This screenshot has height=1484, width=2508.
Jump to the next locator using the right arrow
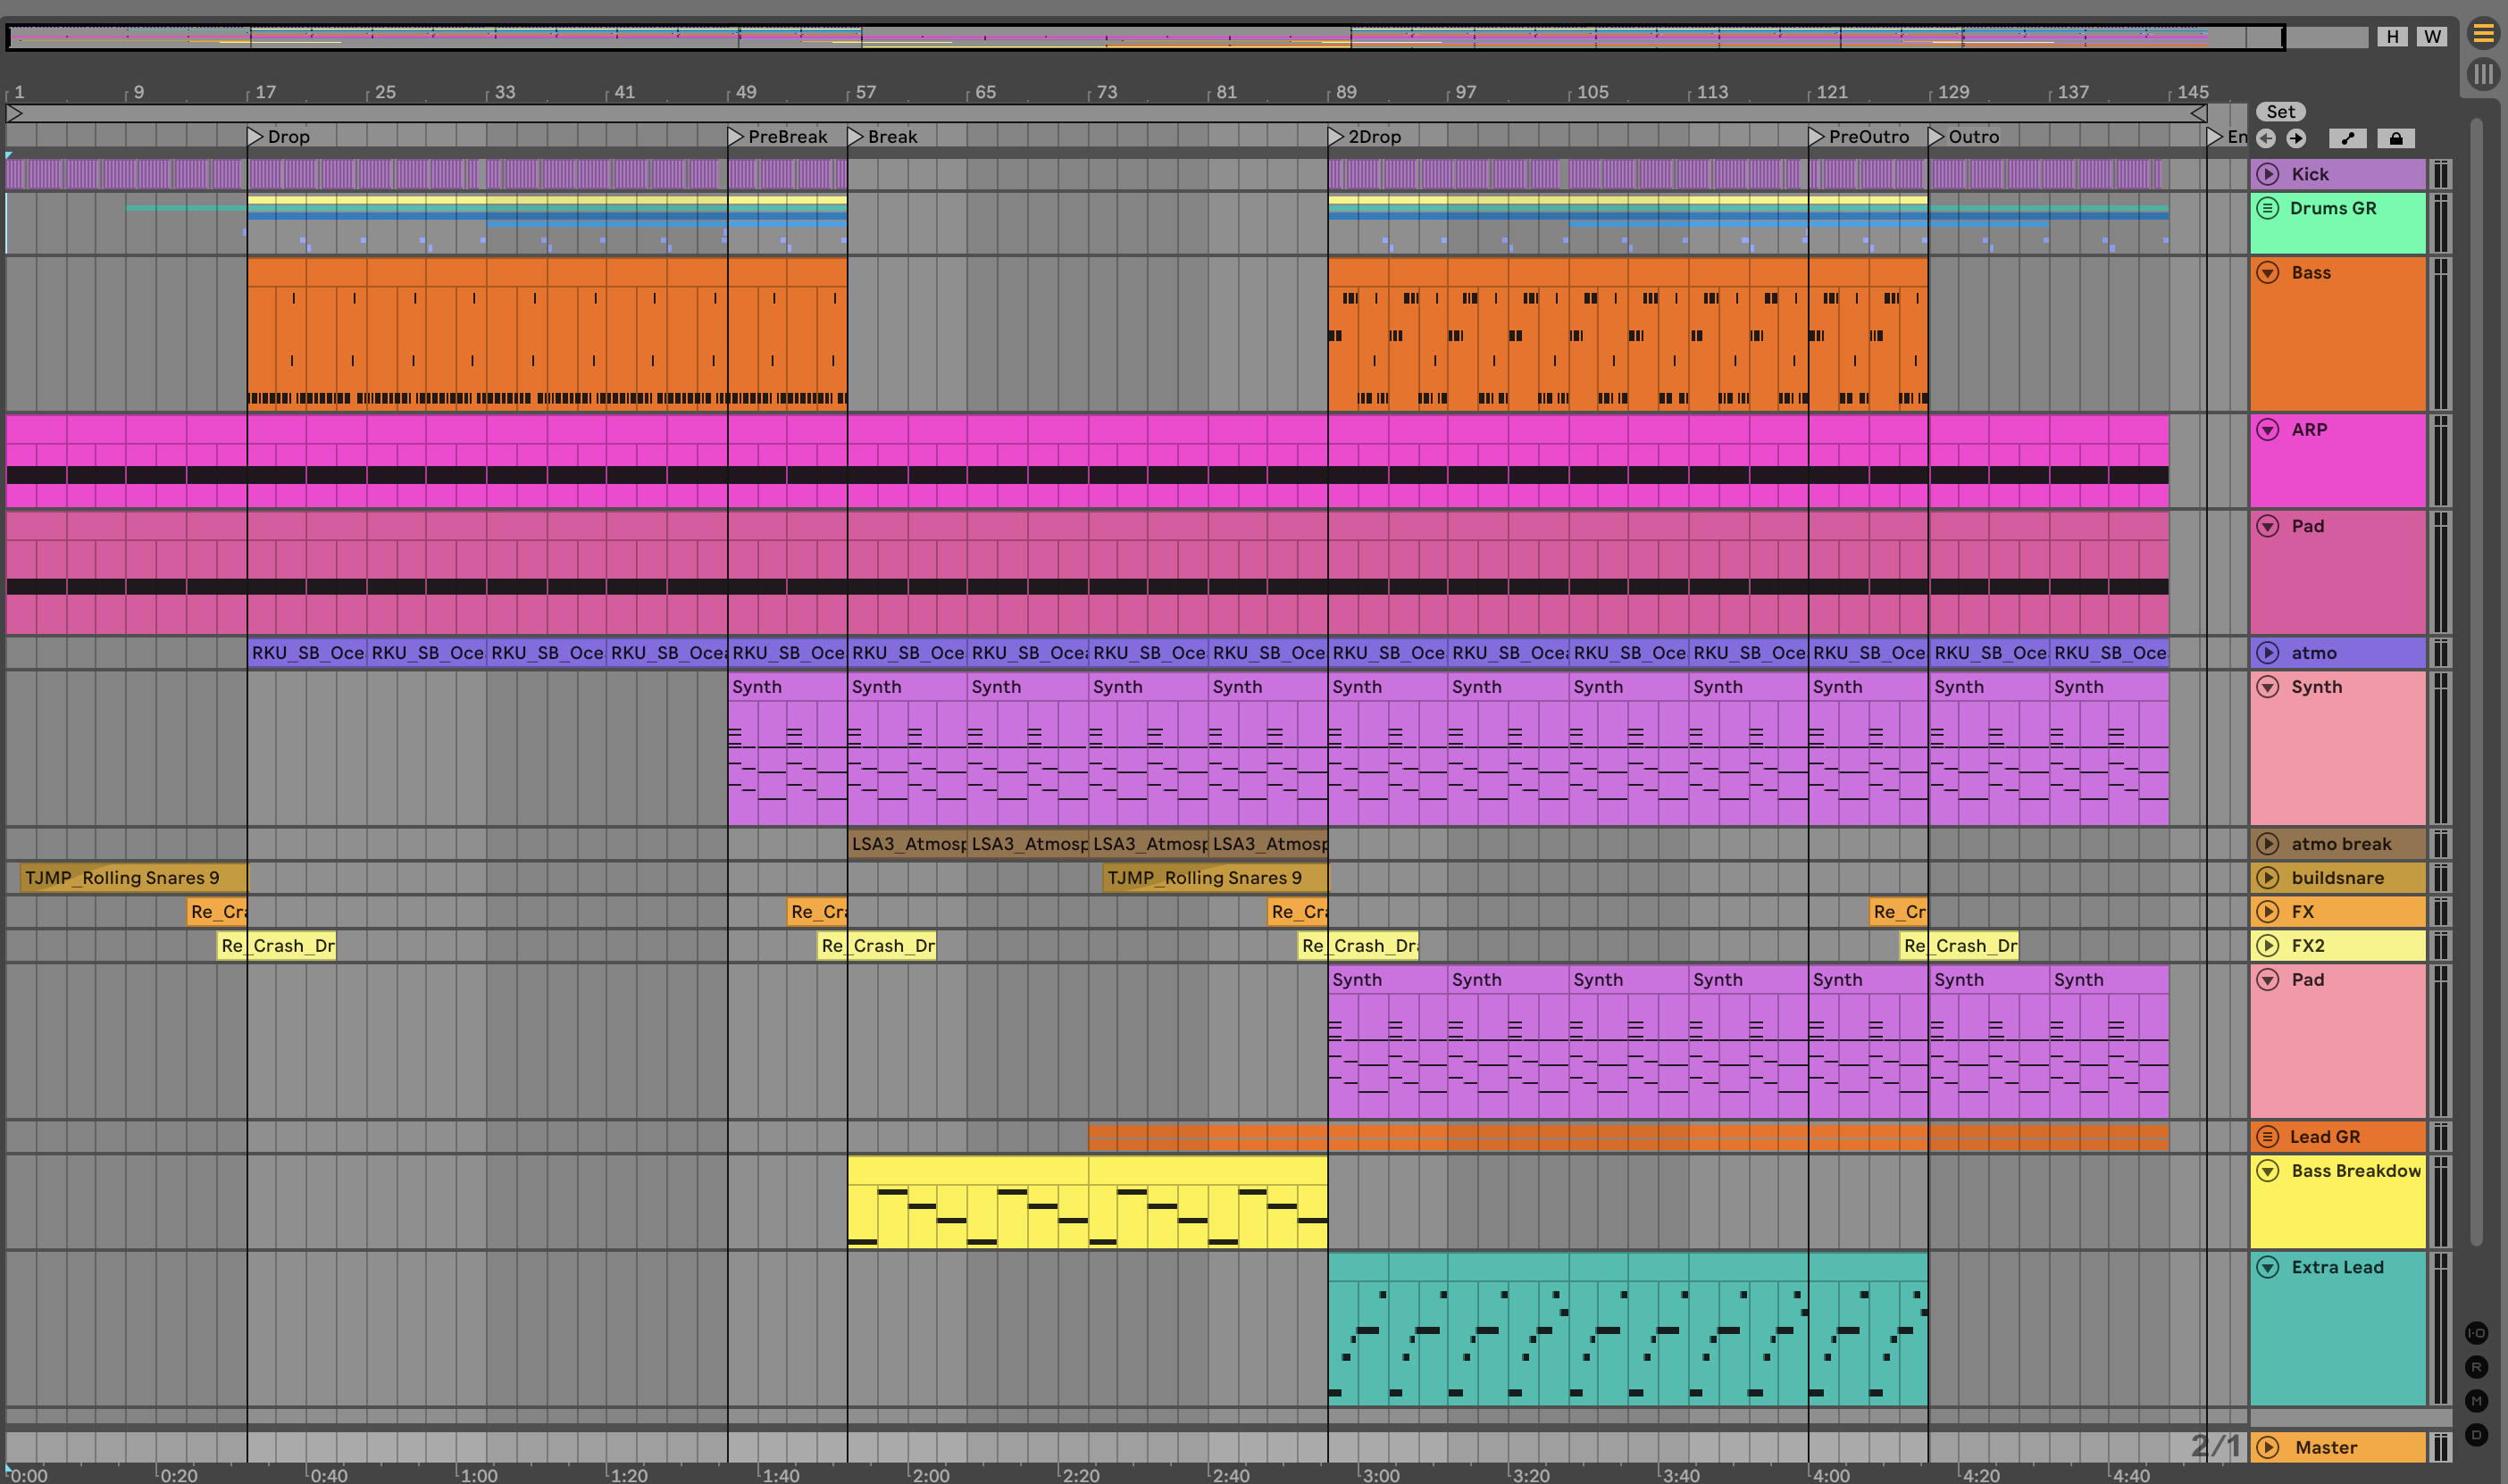(2296, 139)
